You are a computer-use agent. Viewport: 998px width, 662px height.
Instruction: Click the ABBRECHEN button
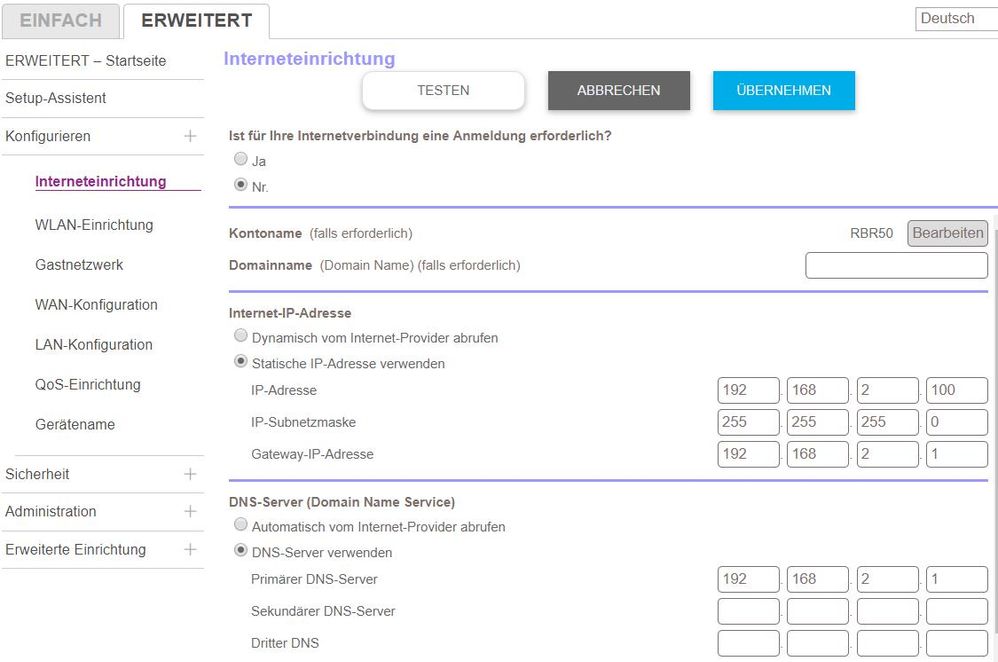(x=619, y=90)
